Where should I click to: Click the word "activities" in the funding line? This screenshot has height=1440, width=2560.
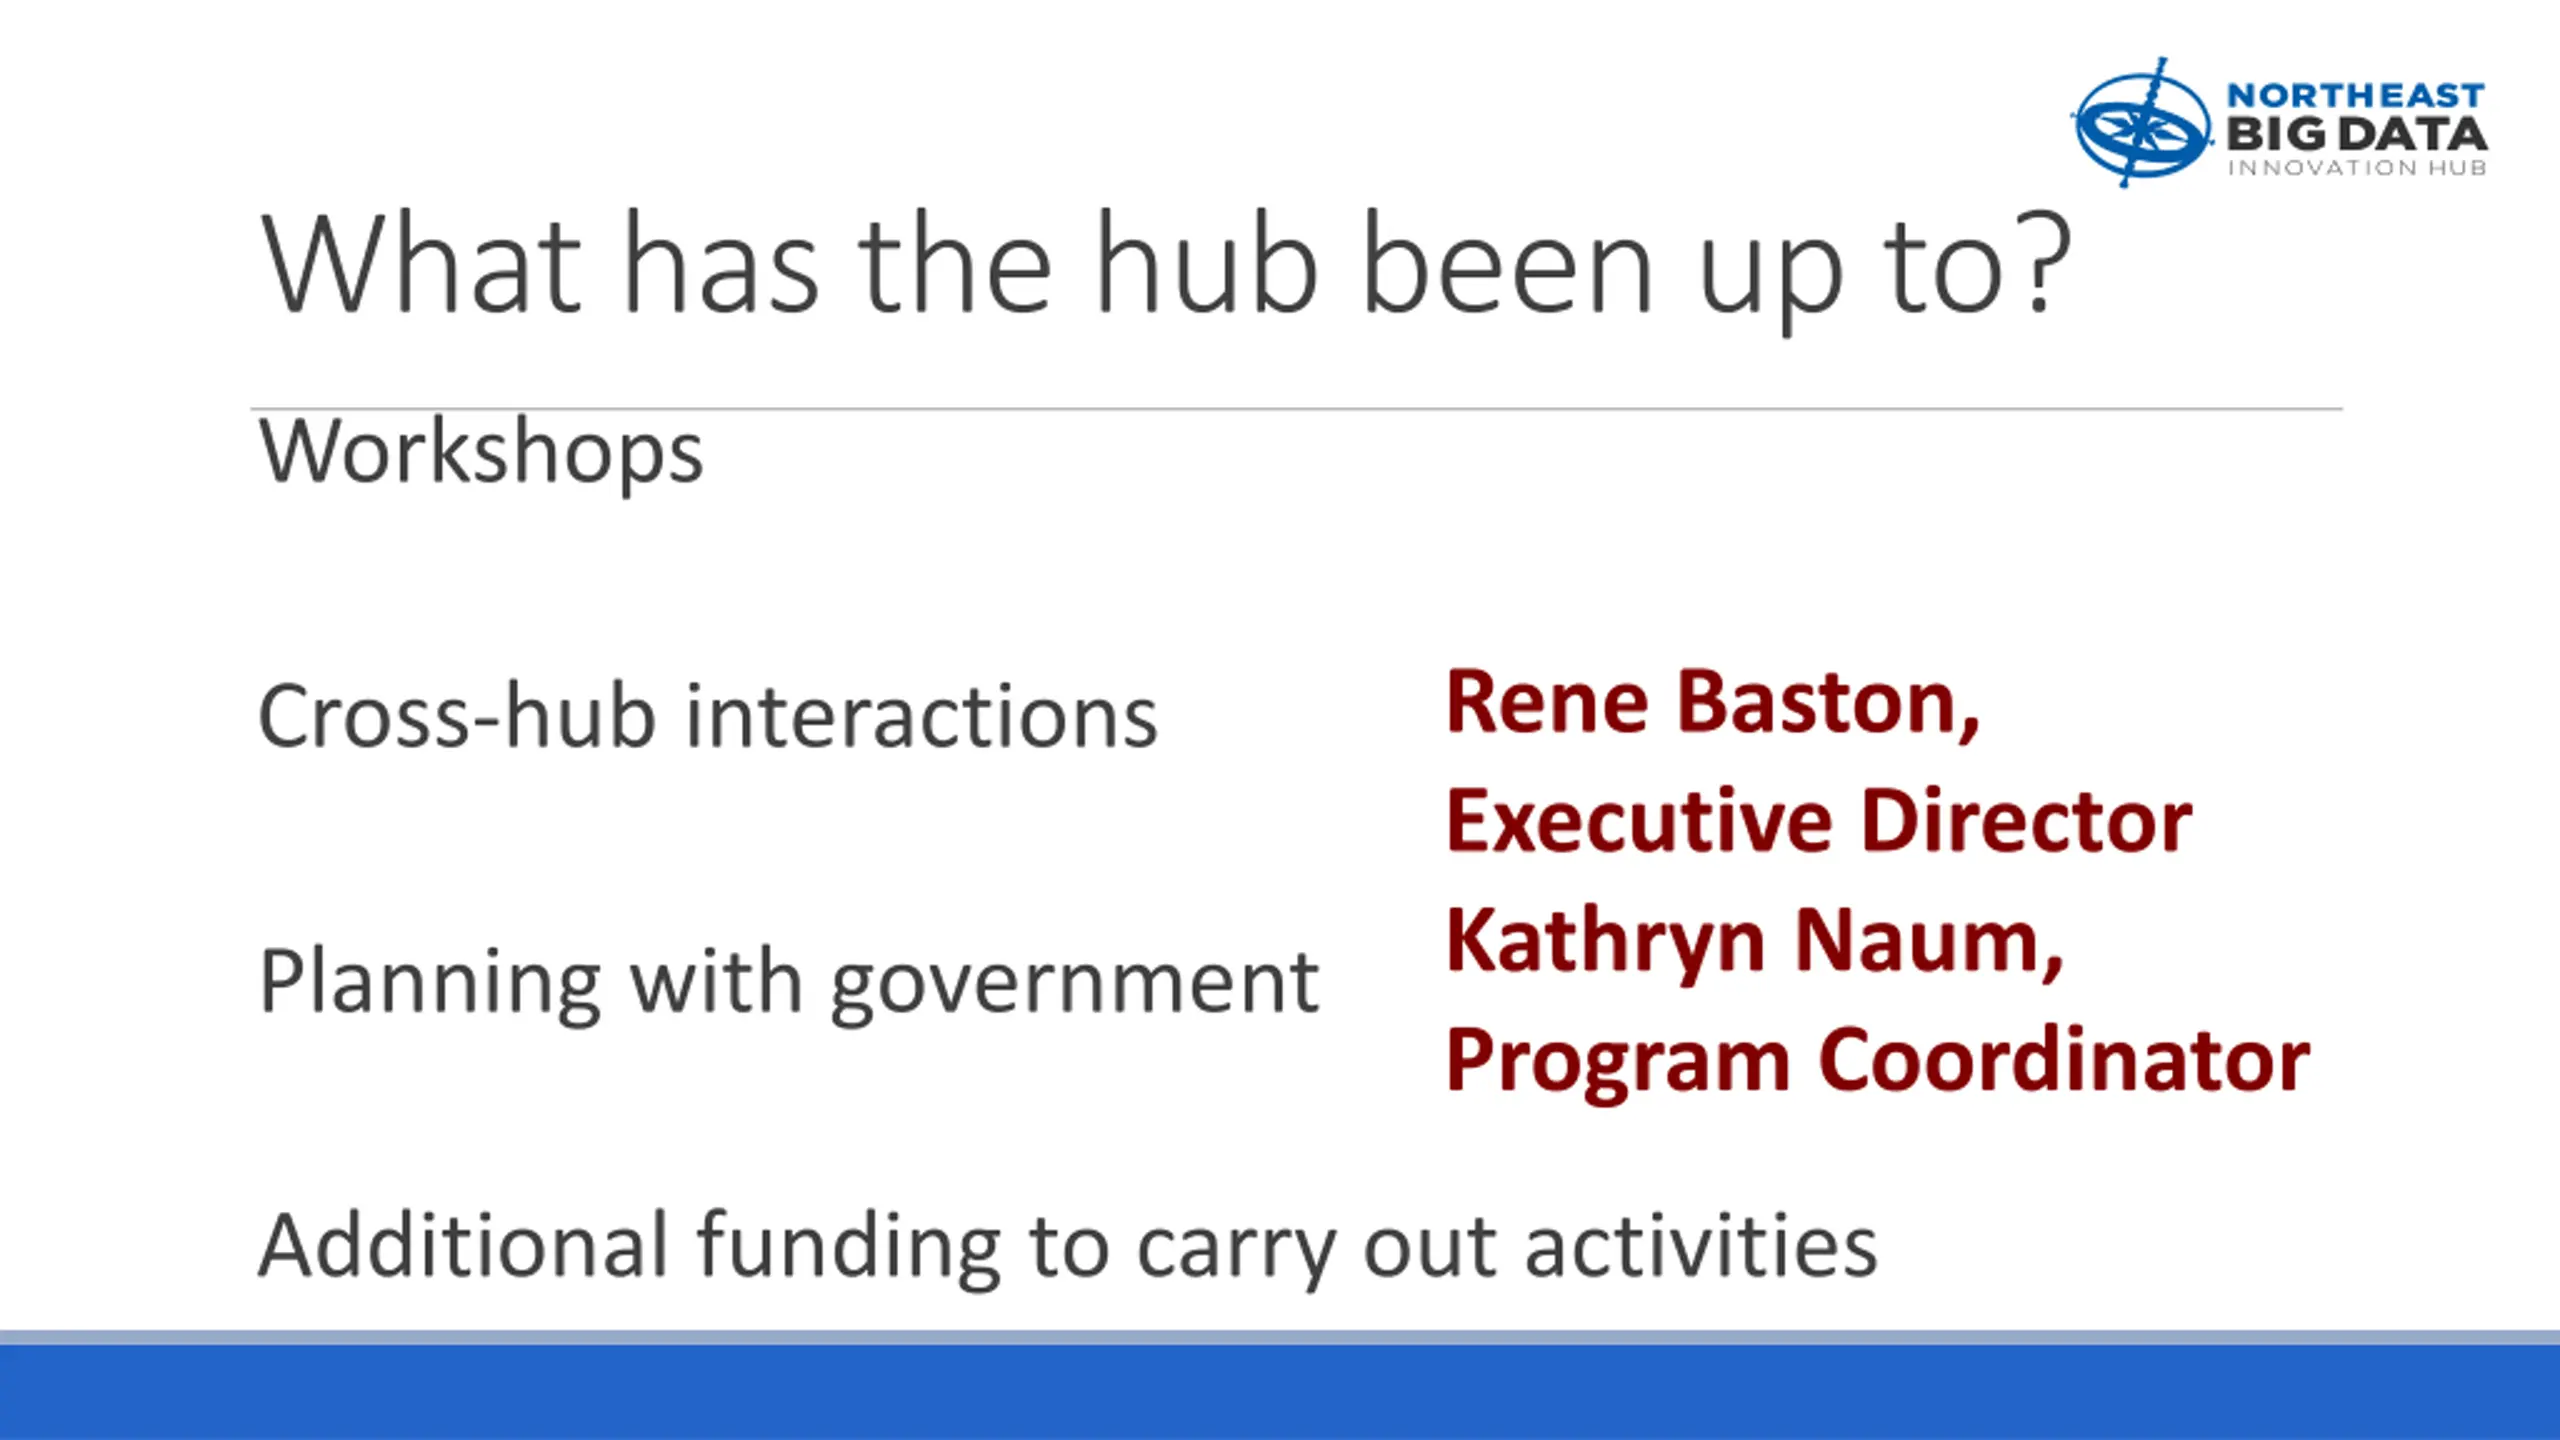pos(1701,1246)
